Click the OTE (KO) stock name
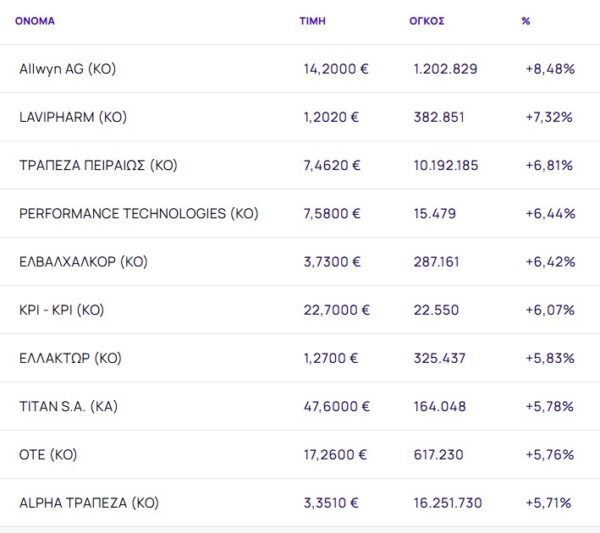600x533 pixels. pyautogui.click(x=48, y=454)
